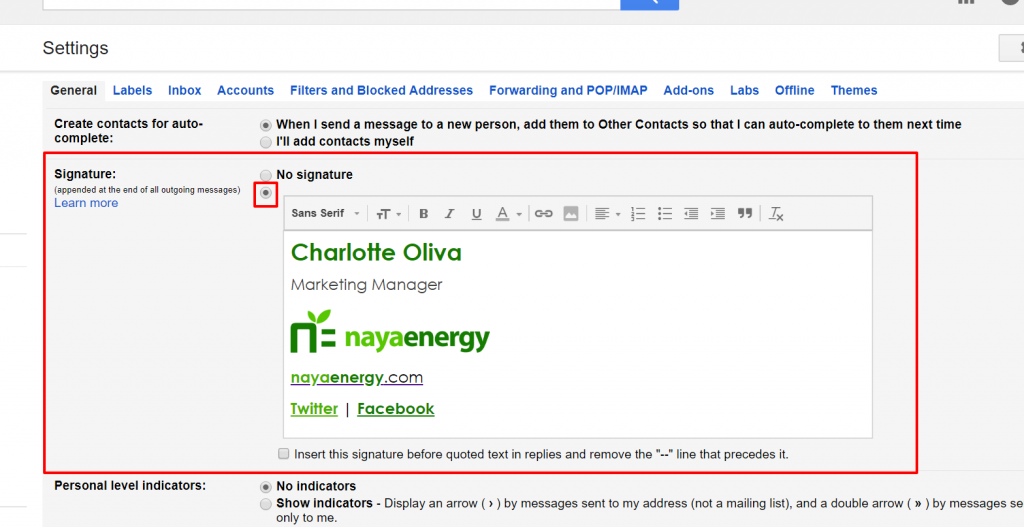Click the blue search button
The width and height of the screenshot is (1024, 527).
pos(650,5)
